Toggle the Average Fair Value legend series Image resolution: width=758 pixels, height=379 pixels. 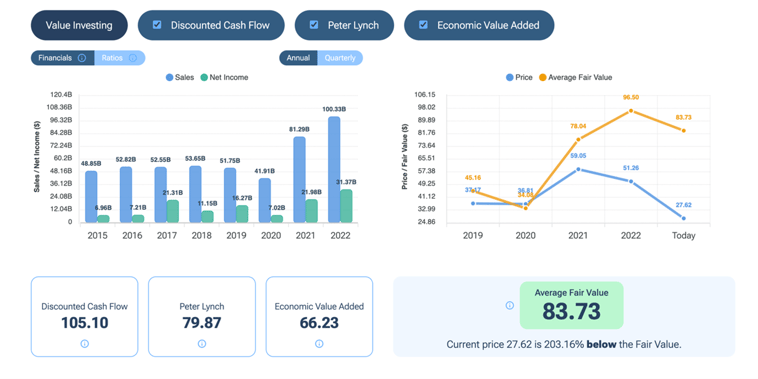point(575,77)
